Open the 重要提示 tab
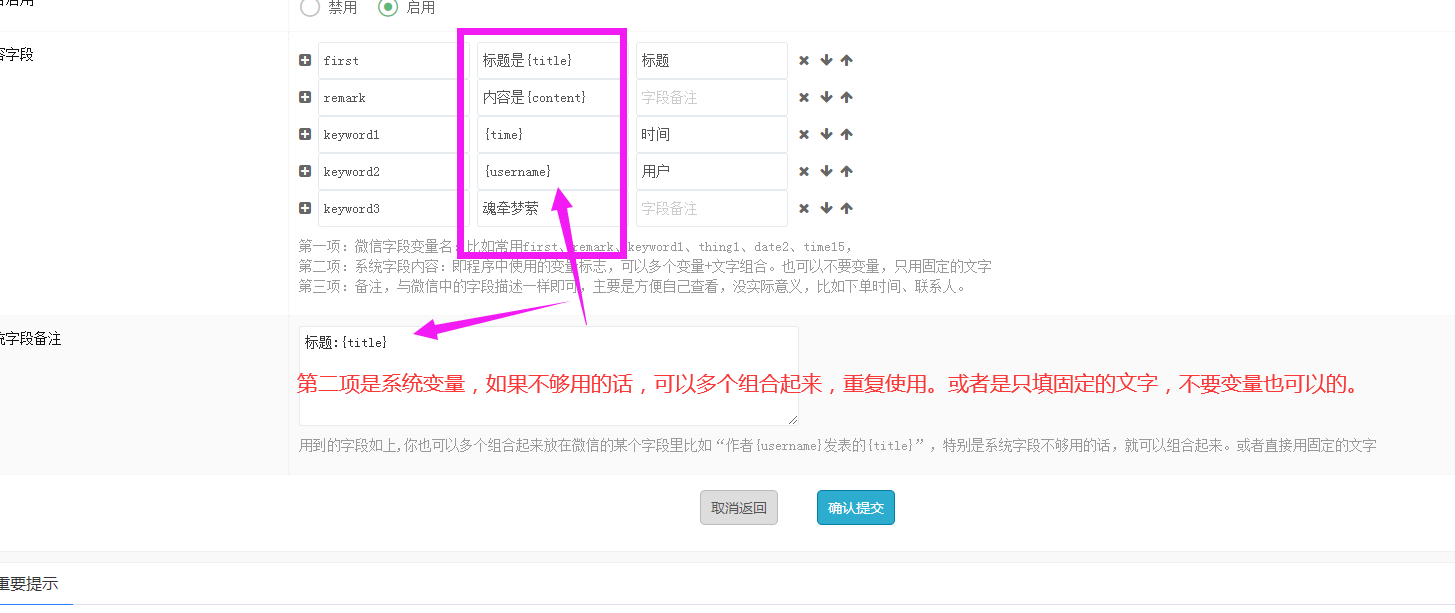The height and width of the screenshot is (613, 1455). [x=28, y=584]
